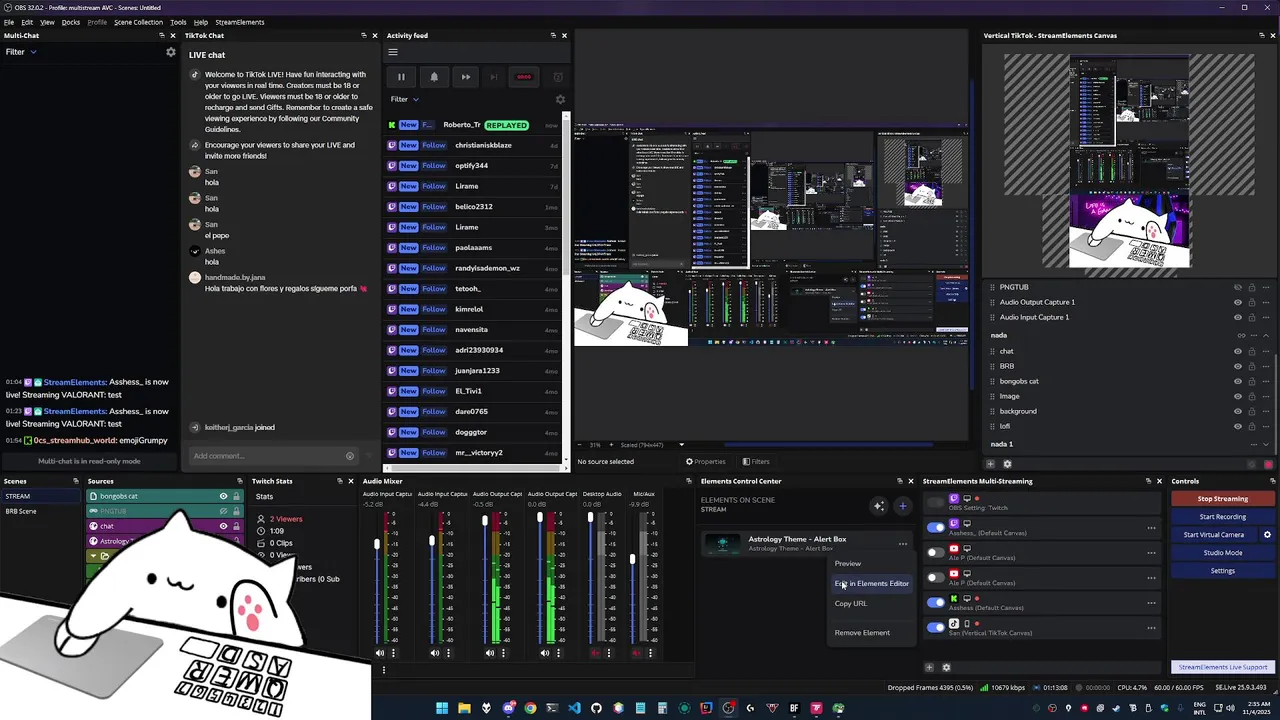Click Start Virtual Camera button
This screenshot has height=720, width=1280.
1214,535
